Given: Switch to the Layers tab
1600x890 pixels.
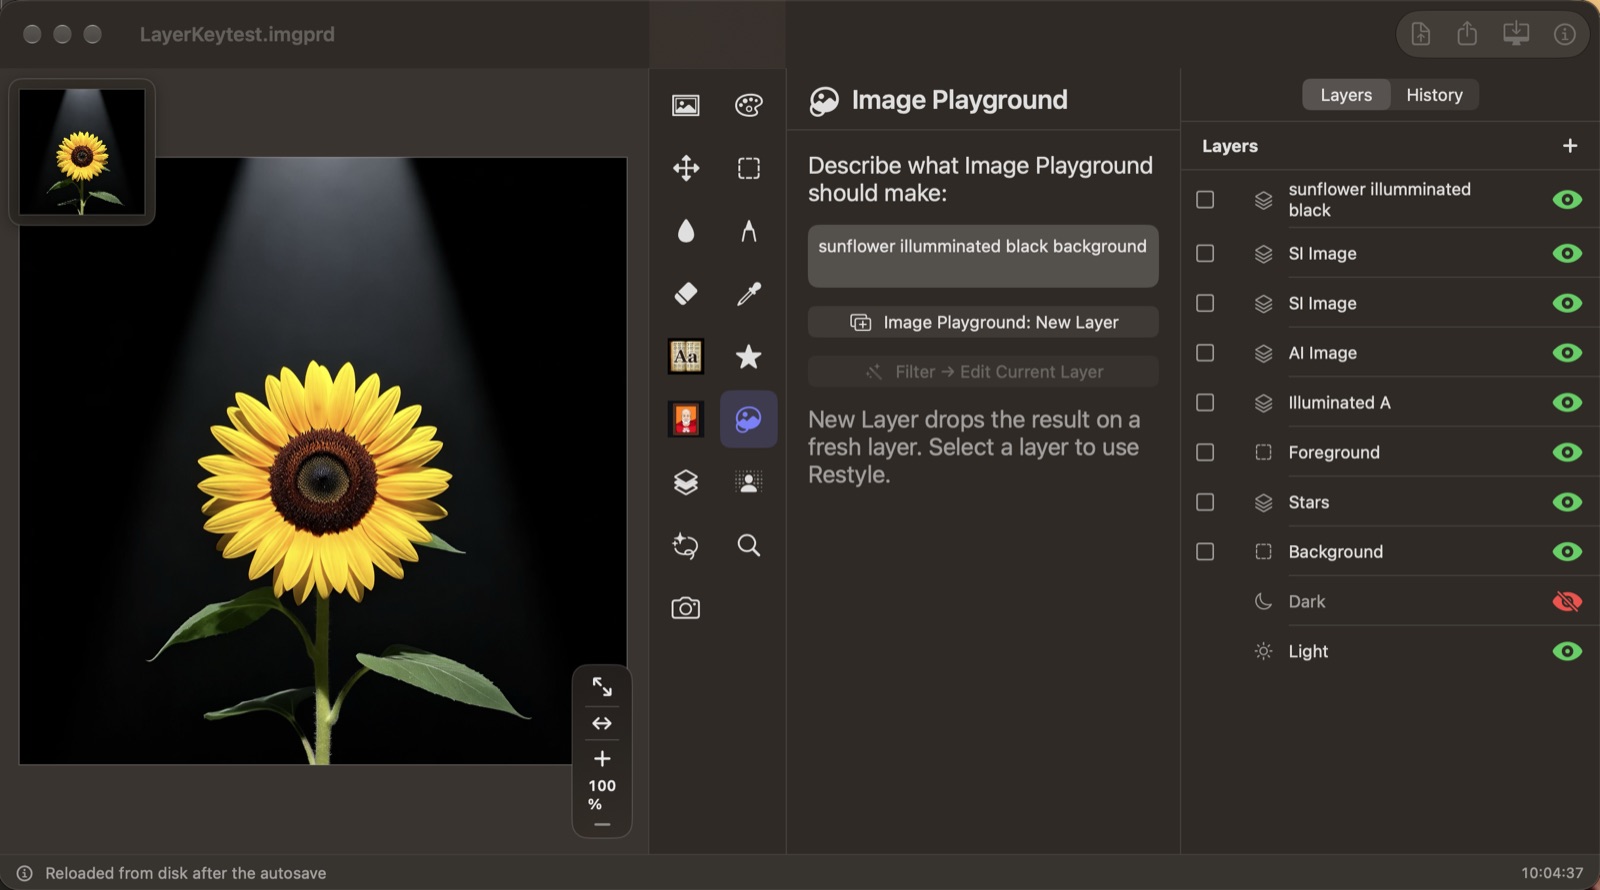Looking at the screenshot, I should (x=1346, y=95).
